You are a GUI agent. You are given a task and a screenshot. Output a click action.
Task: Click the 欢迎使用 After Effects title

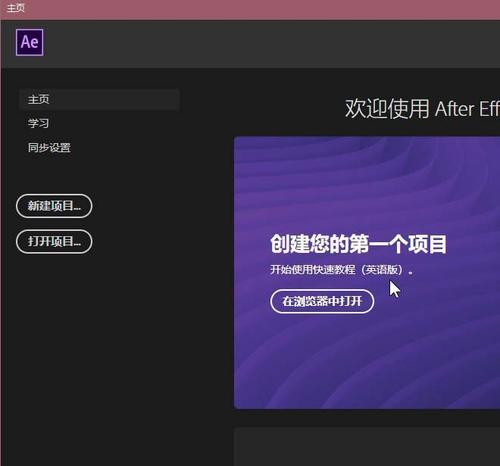pyautogui.click(x=422, y=109)
